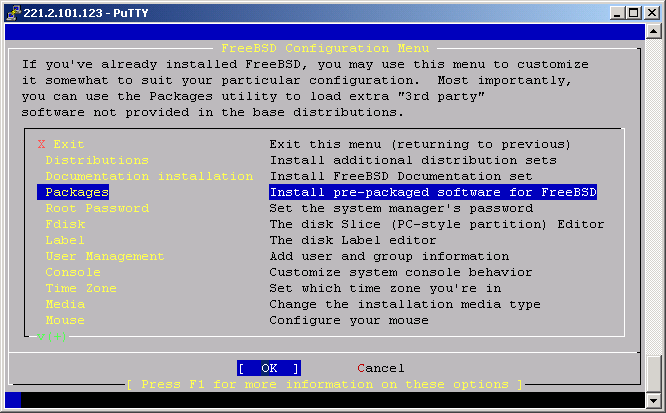The image size is (666, 413).
Task: Click text "Customize system console behavior"
Action: coord(401,272)
